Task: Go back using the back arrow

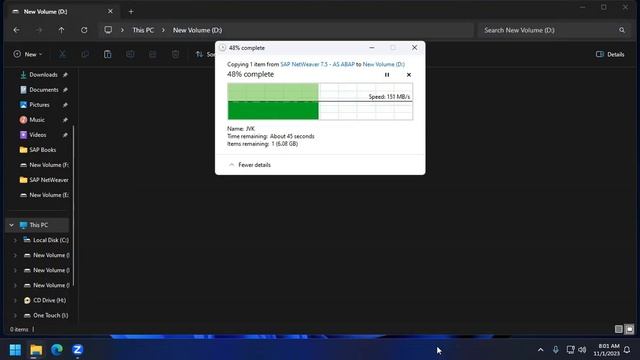Action: tap(16, 30)
